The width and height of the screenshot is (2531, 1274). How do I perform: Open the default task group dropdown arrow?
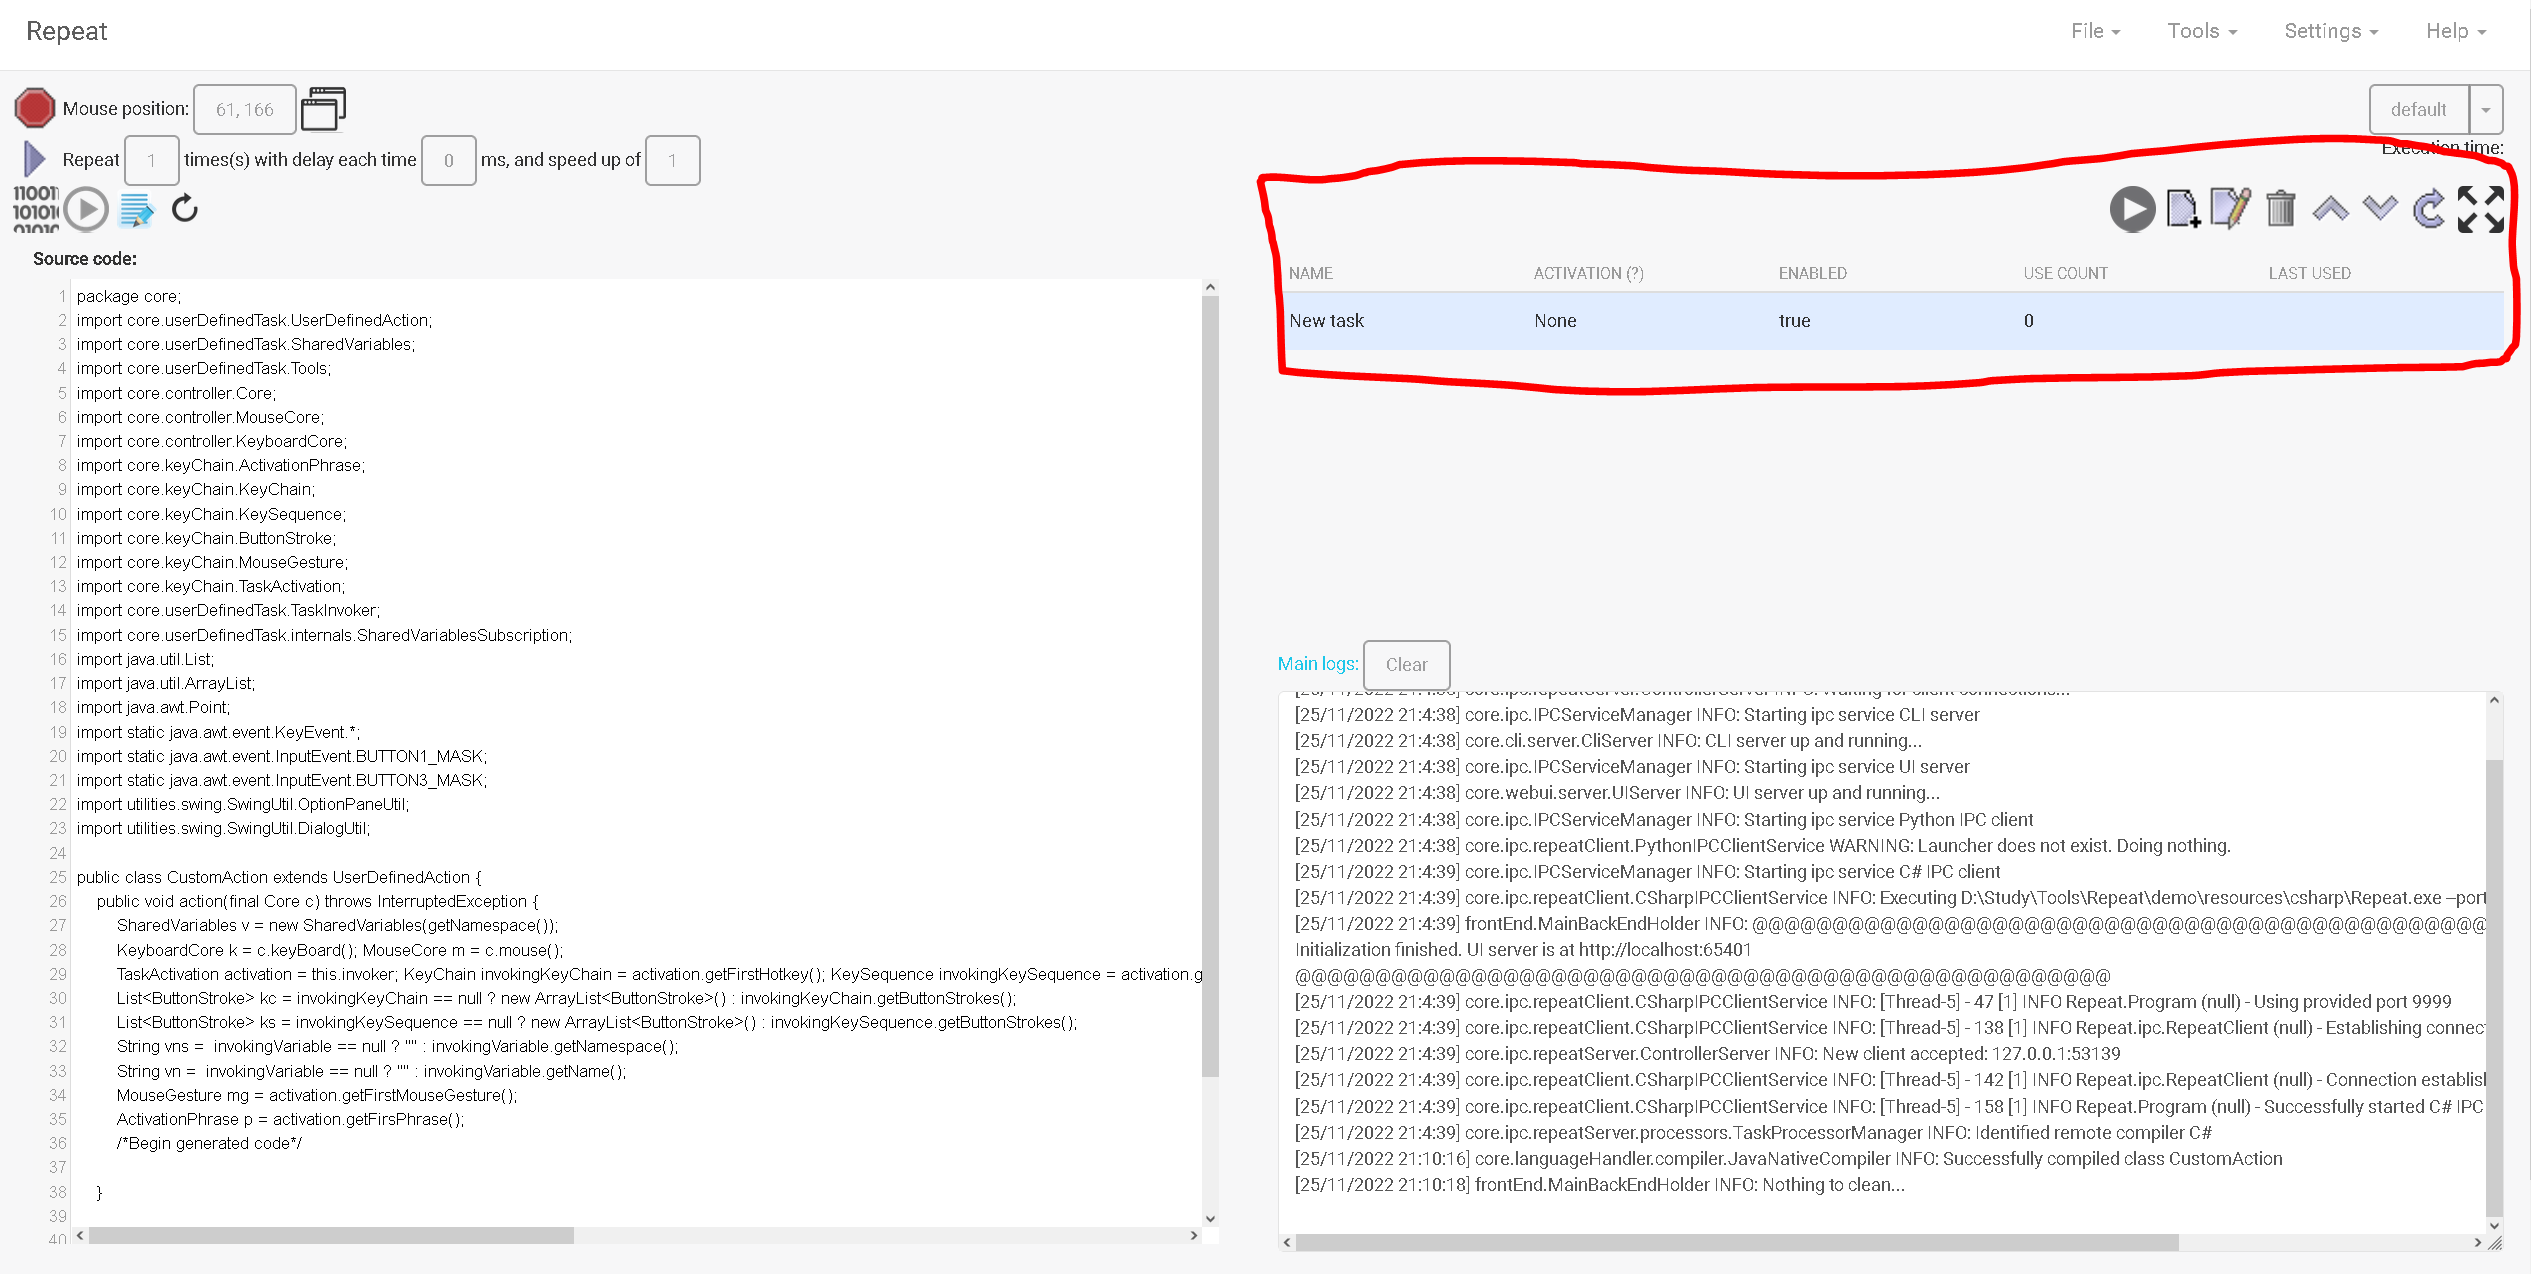coord(2485,110)
